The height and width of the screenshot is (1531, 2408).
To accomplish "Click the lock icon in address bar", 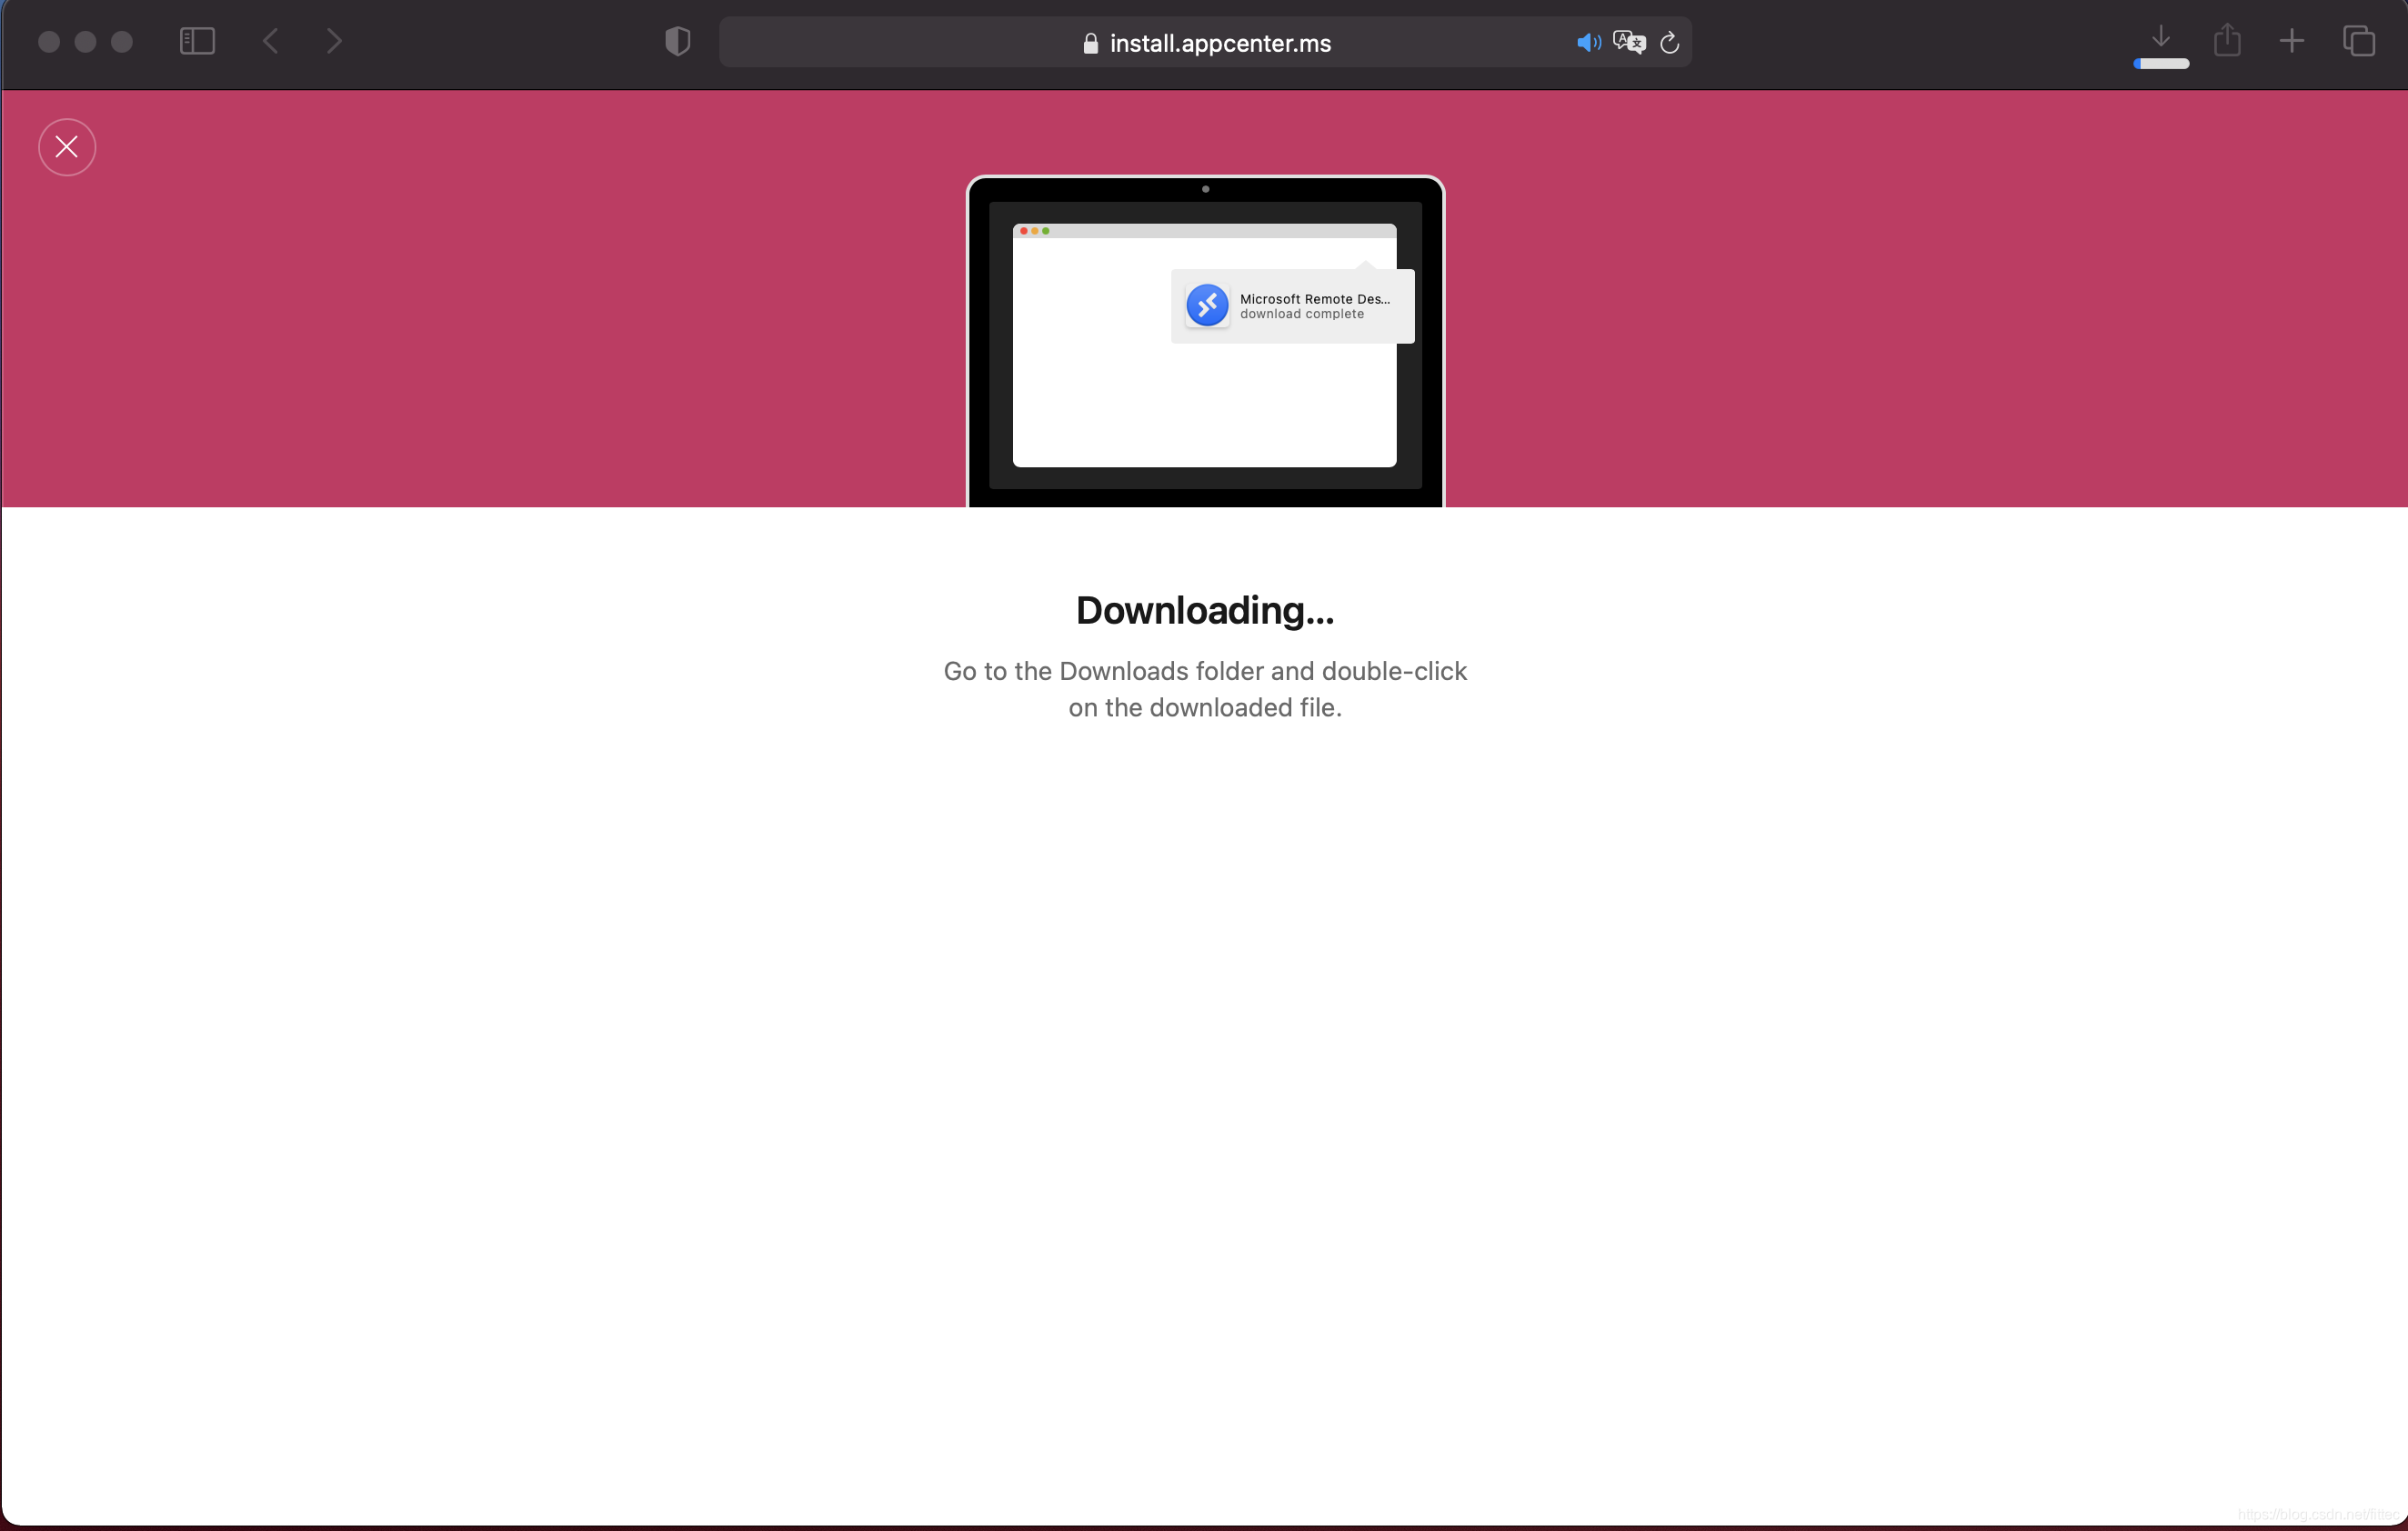I will (1090, 43).
